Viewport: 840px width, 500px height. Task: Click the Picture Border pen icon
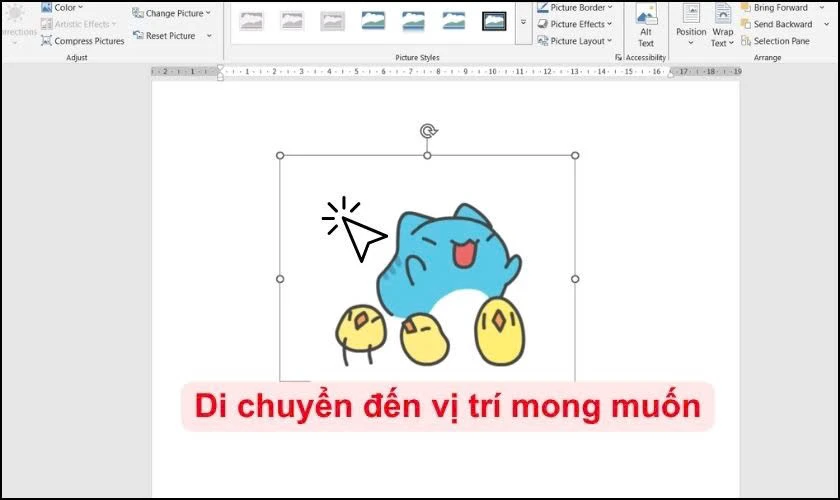pyautogui.click(x=543, y=8)
